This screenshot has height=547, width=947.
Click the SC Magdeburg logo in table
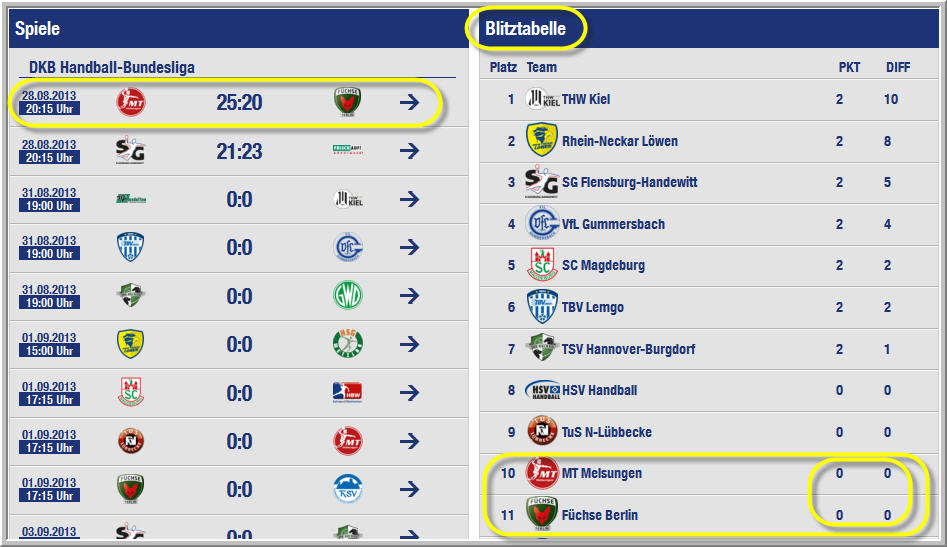coord(542,266)
